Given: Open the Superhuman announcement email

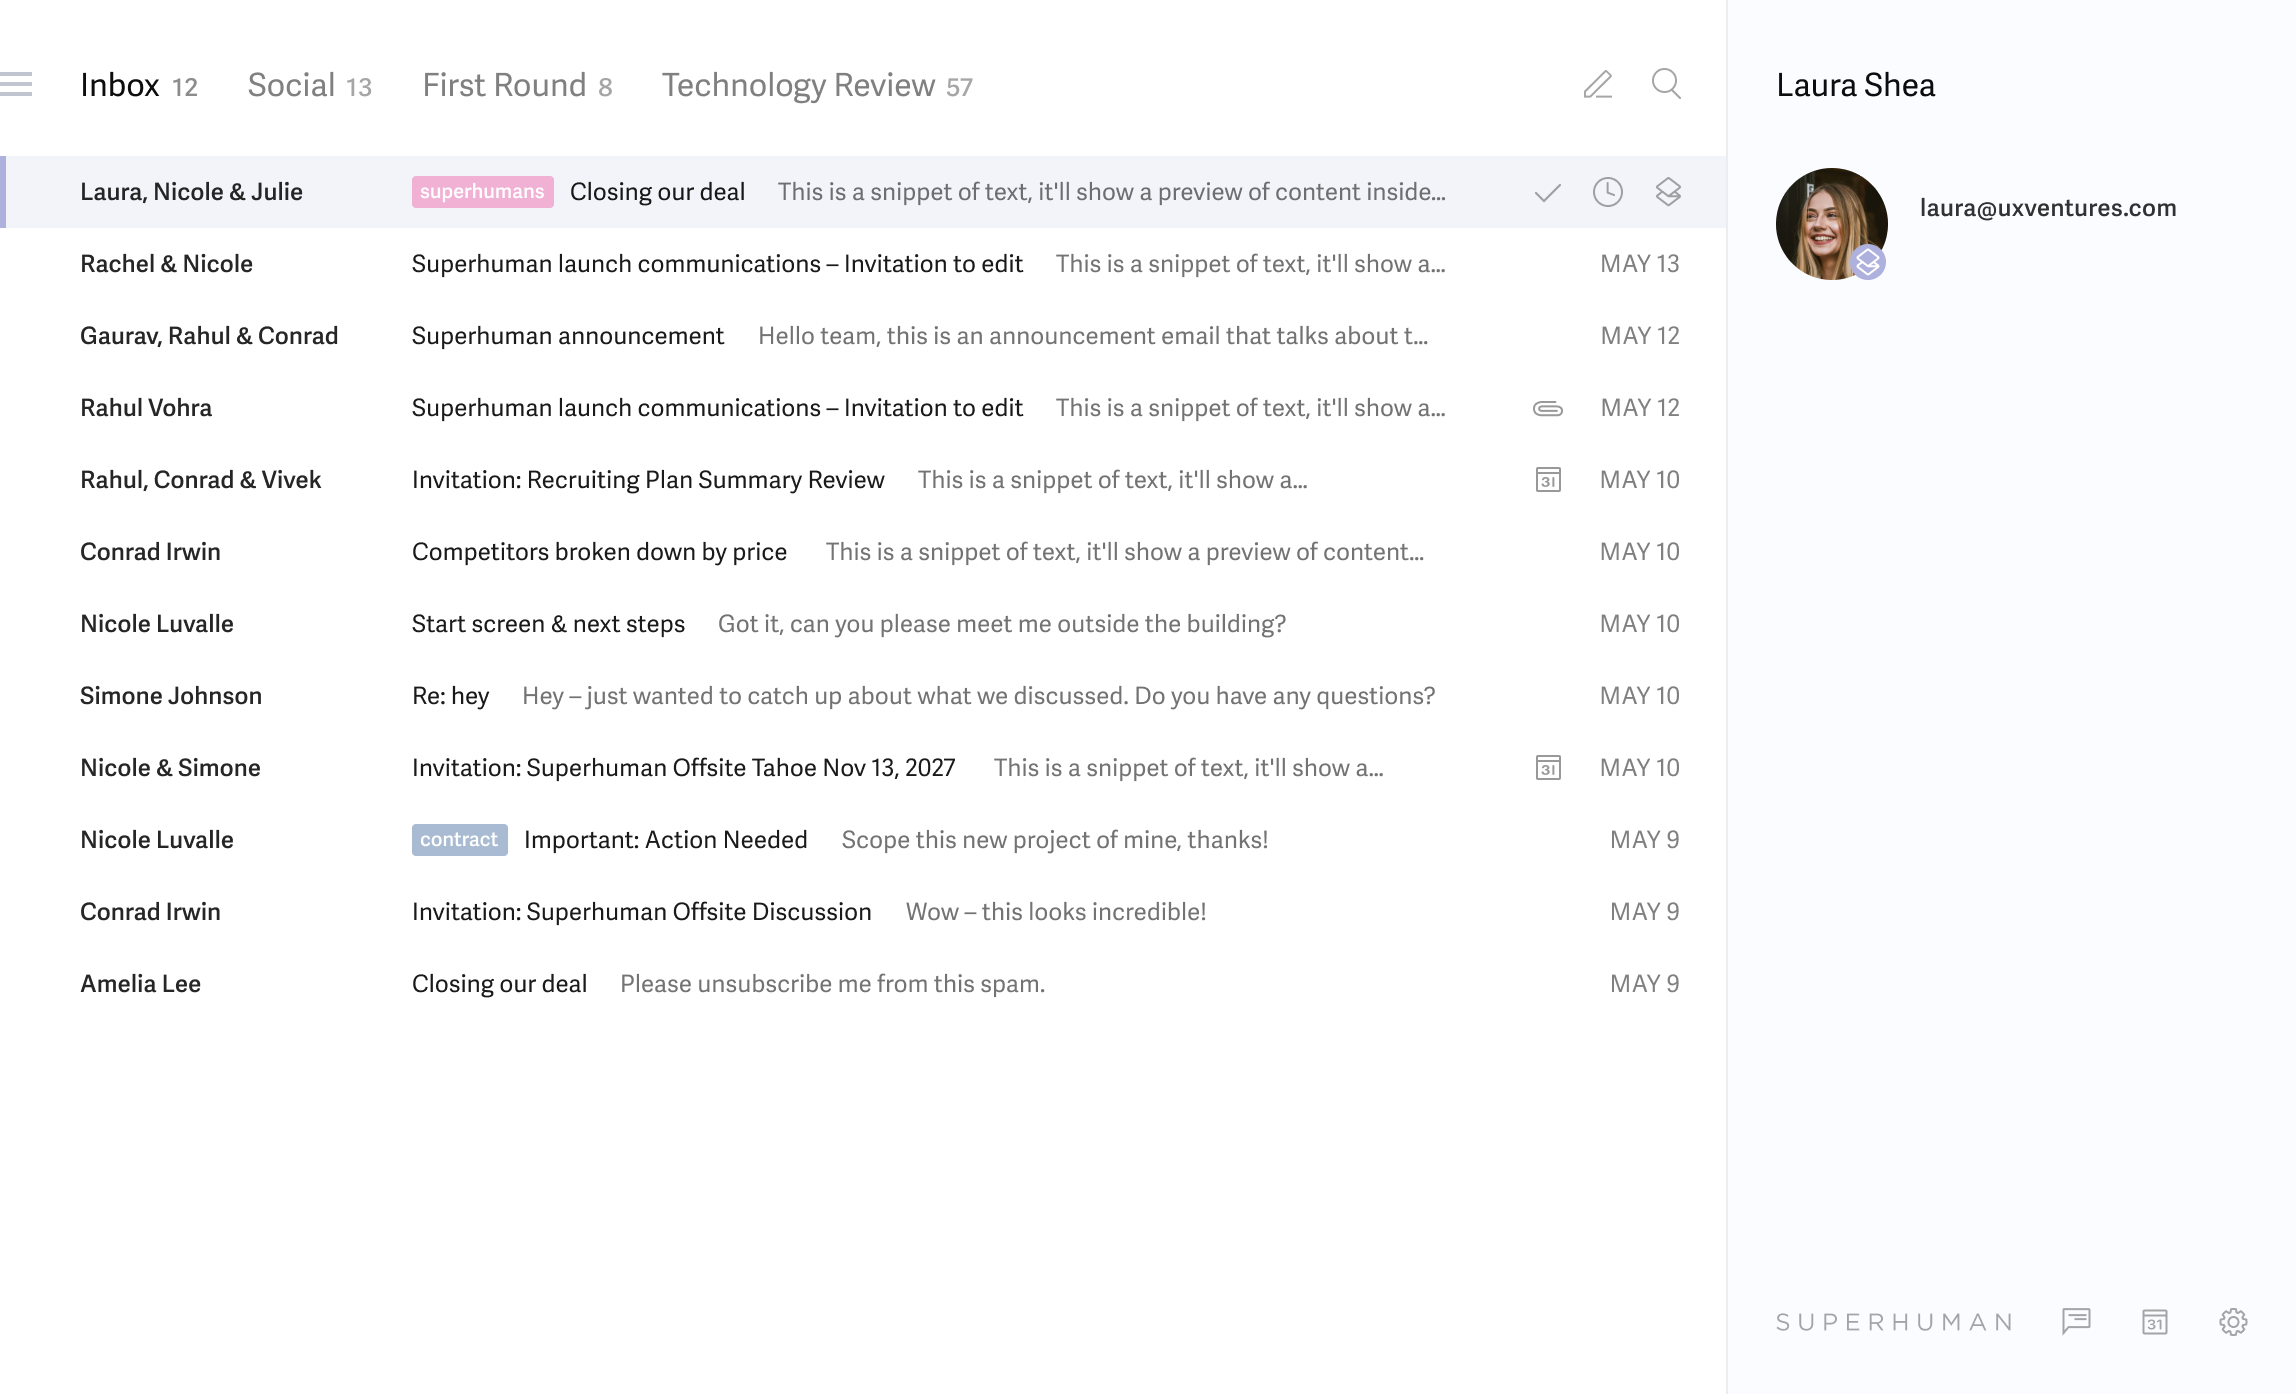Looking at the screenshot, I should [x=863, y=336].
